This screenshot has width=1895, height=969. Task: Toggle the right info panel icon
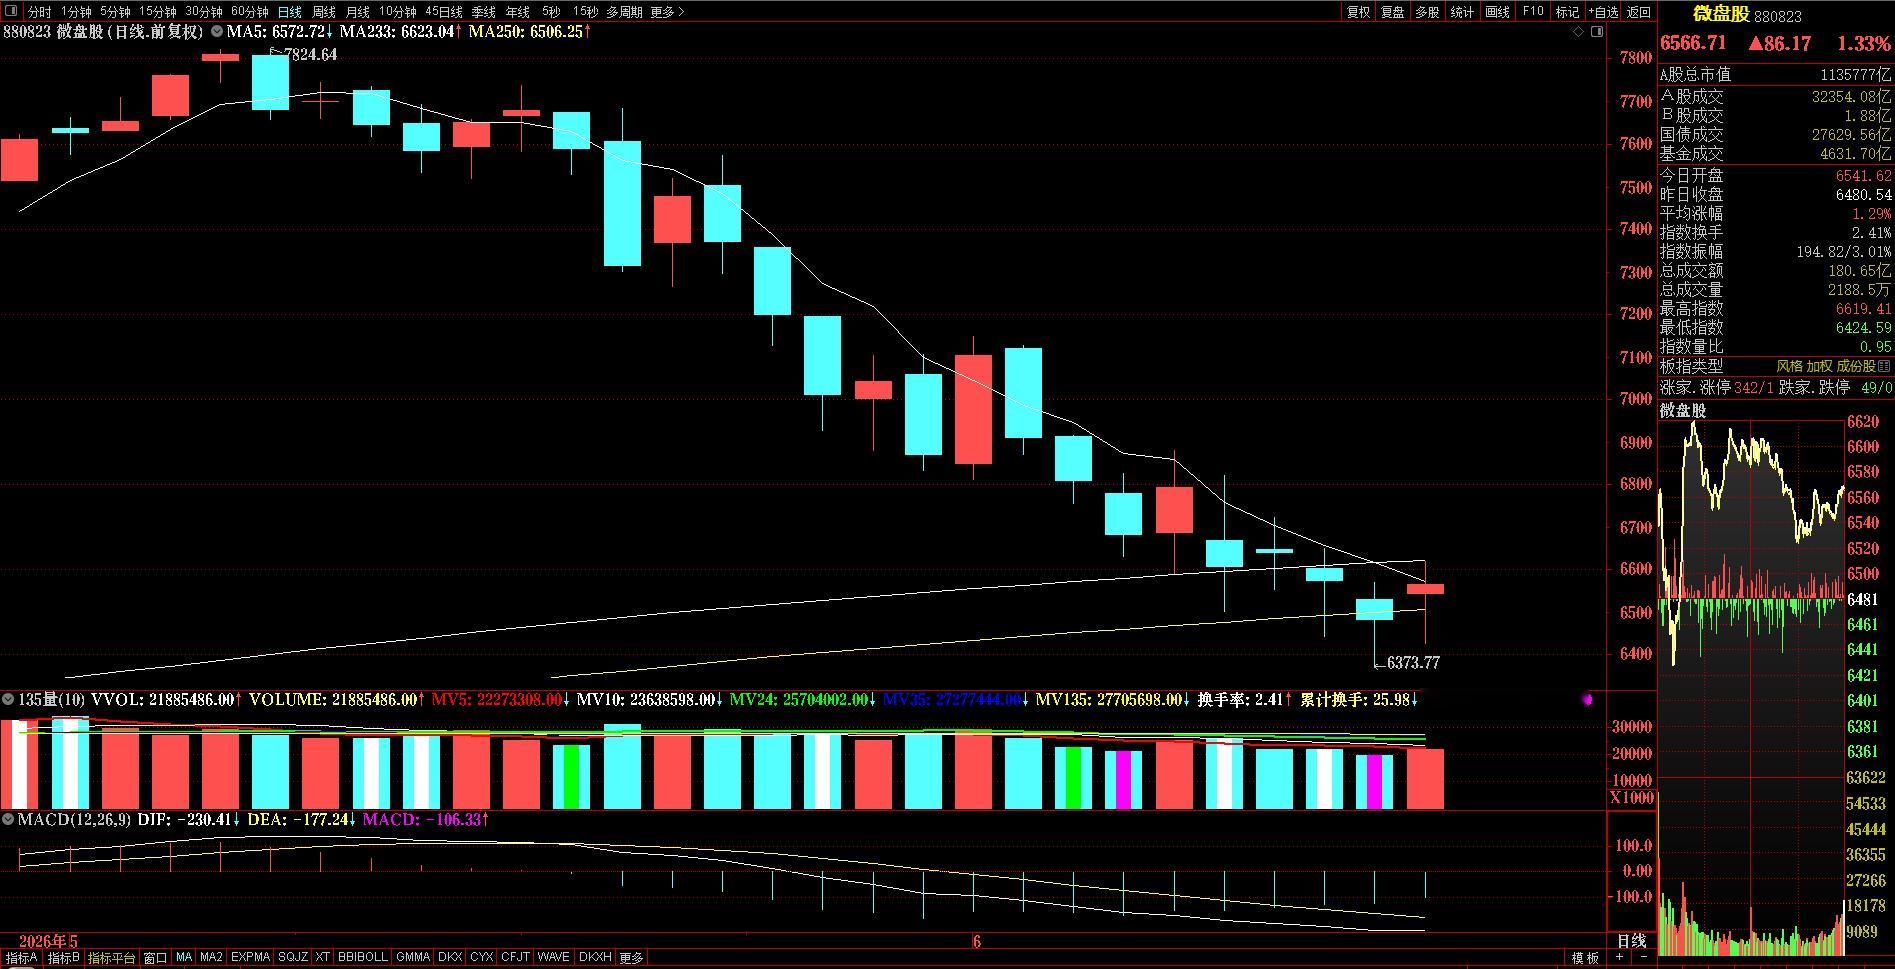pyautogui.click(x=1597, y=32)
